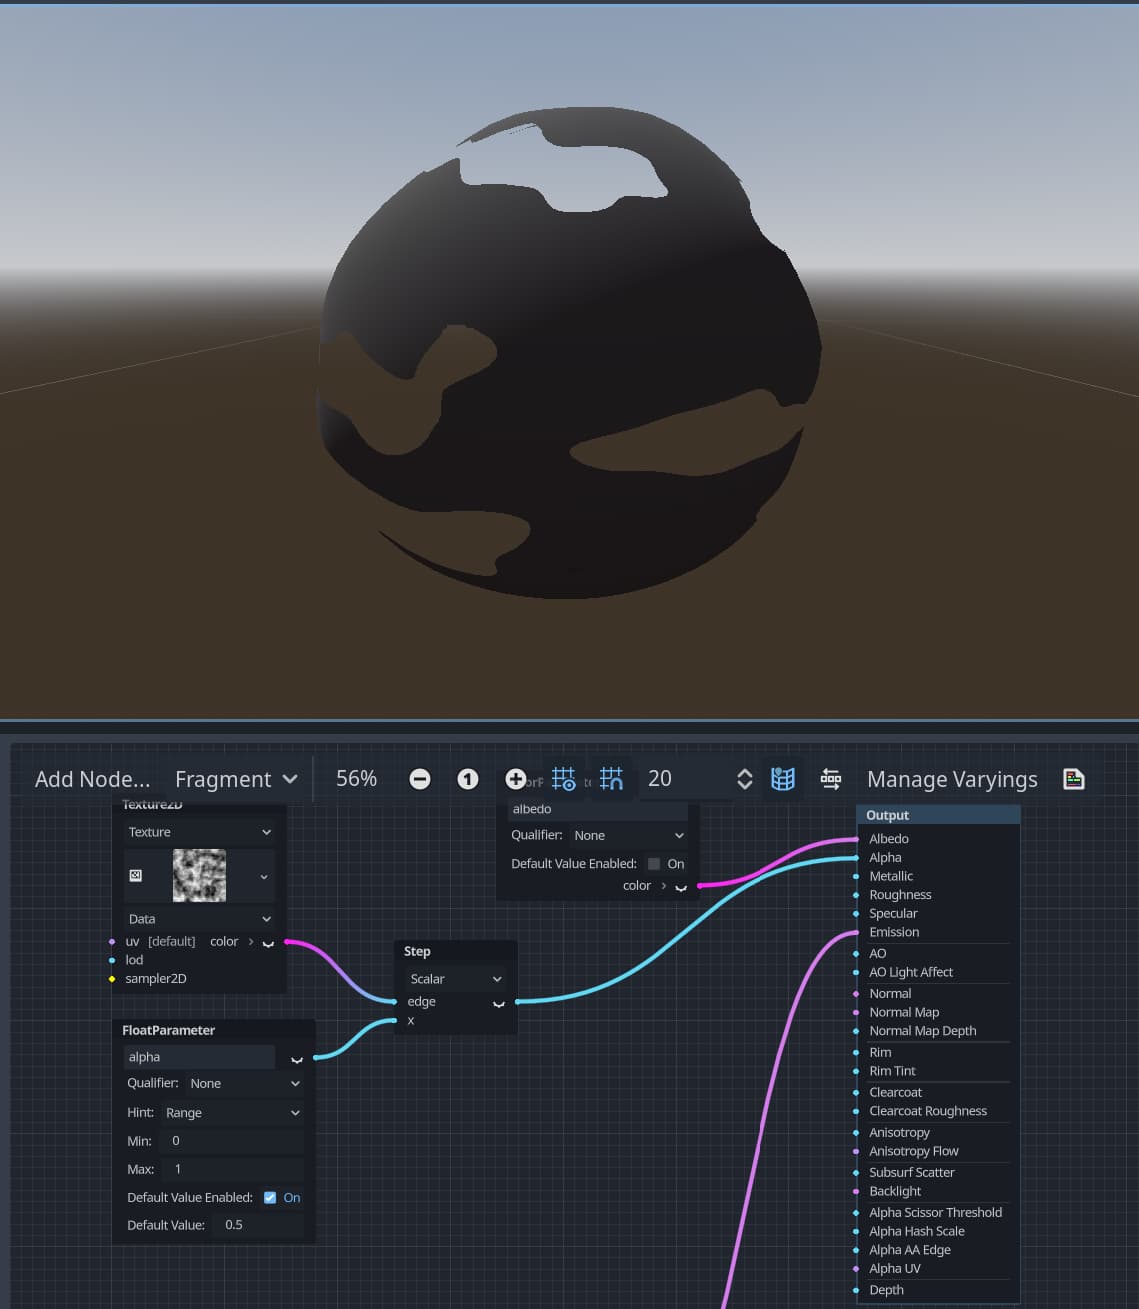Switch shader stage using the Fragment selector
This screenshot has width=1139, height=1309.
[x=235, y=778]
